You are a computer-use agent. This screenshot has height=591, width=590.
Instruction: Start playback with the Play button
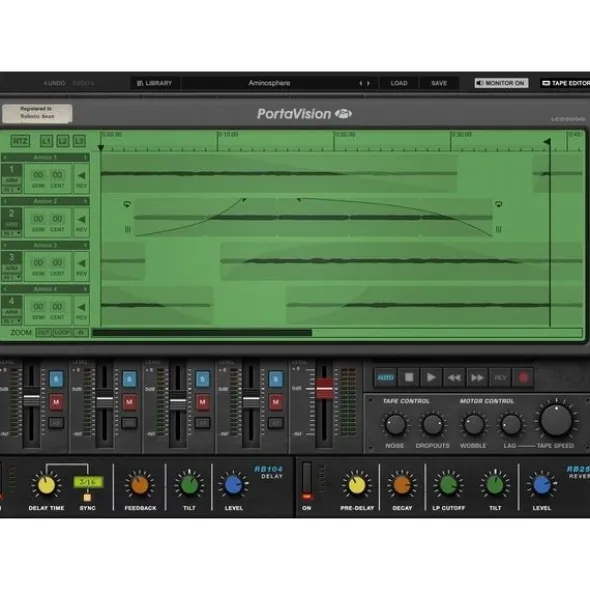(x=431, y=377)
